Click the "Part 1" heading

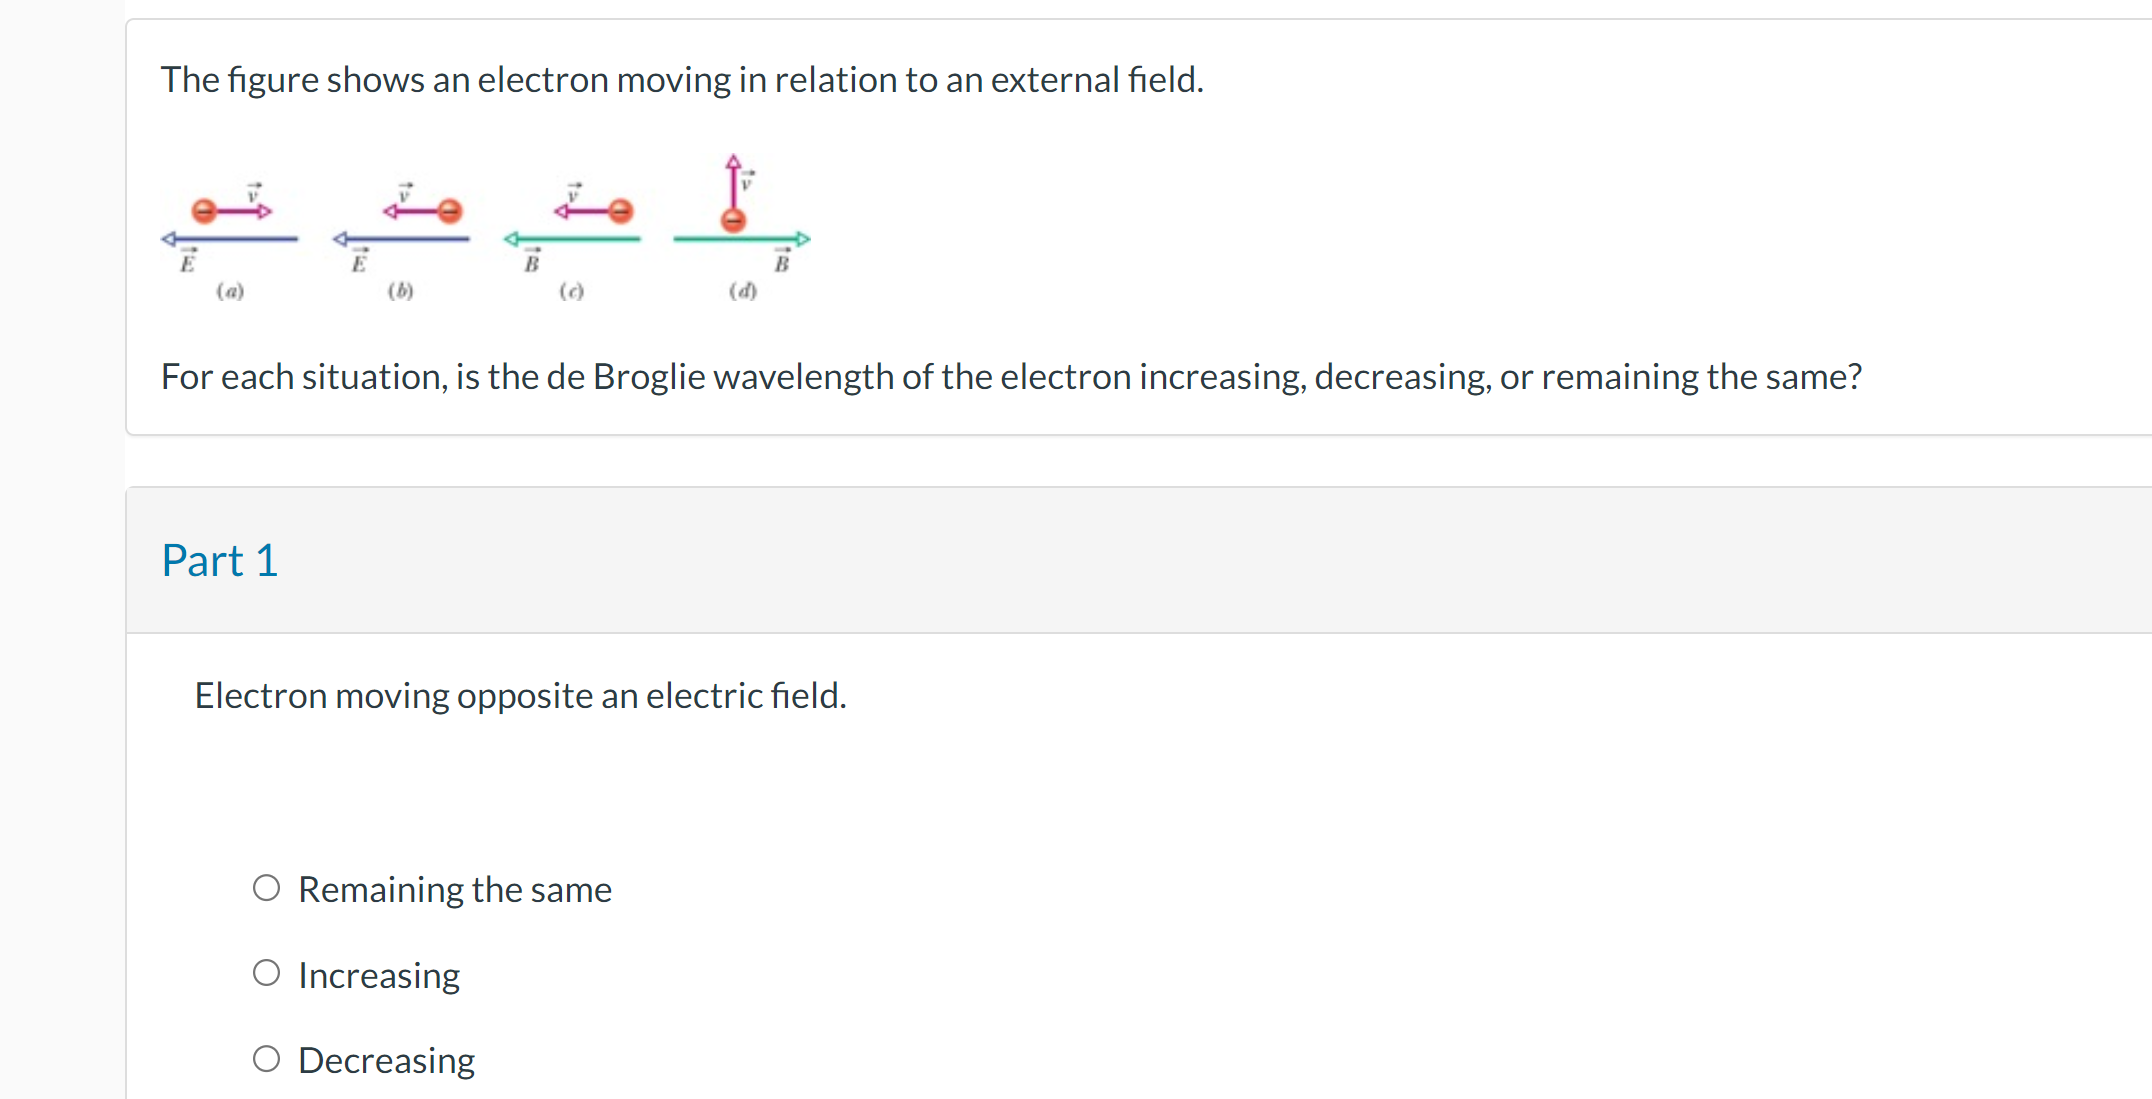coord(219,560)
